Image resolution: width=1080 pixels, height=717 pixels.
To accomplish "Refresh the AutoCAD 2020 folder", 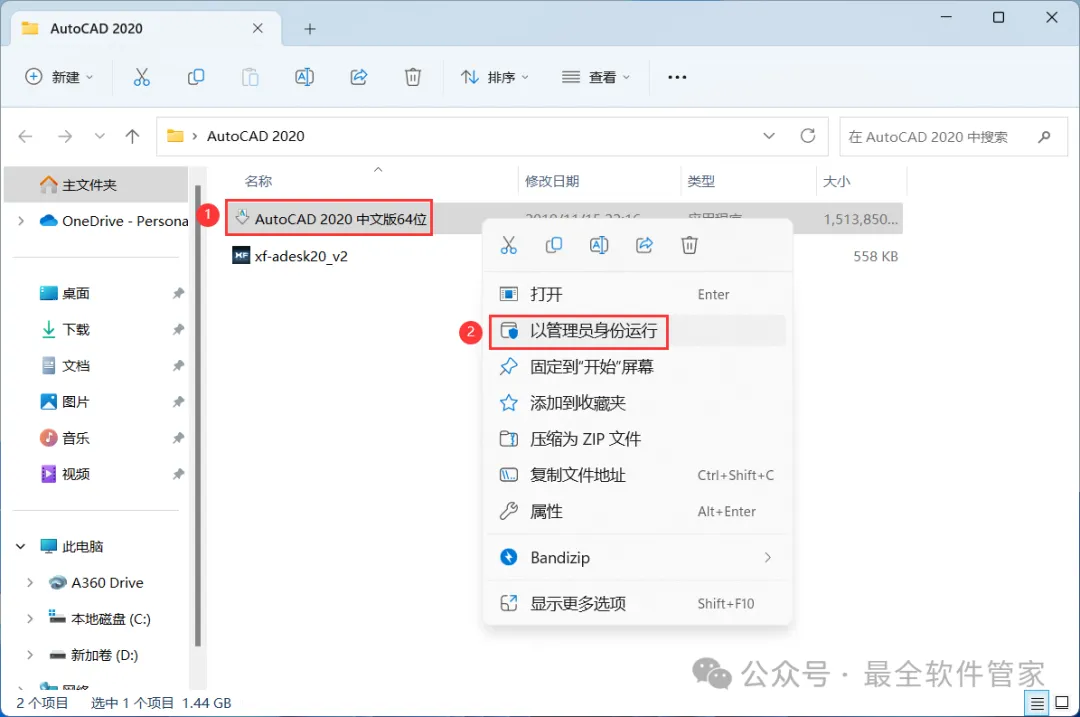I will coord(808,136).
